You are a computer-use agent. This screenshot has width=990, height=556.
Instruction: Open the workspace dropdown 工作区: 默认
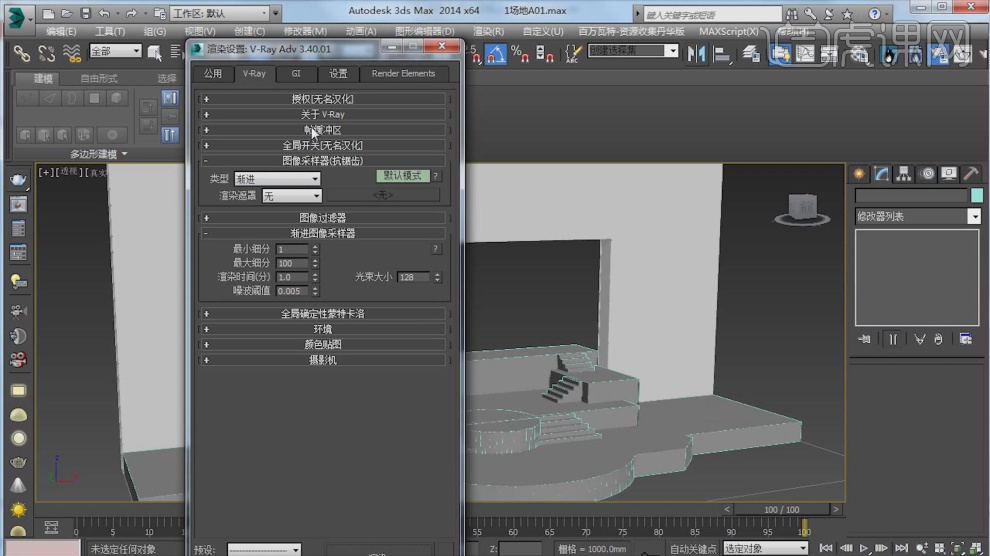pos(220,13)
